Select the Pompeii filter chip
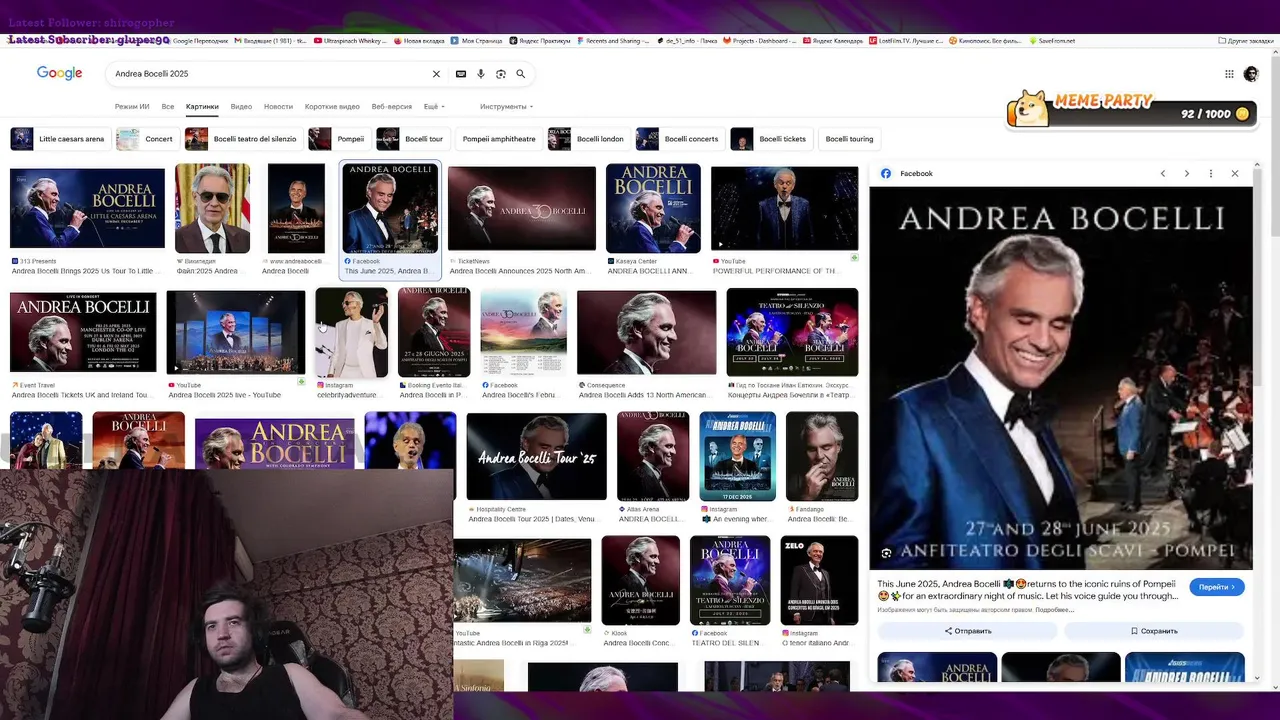Viewport: 1280px width, 720px height. (337, 139)
